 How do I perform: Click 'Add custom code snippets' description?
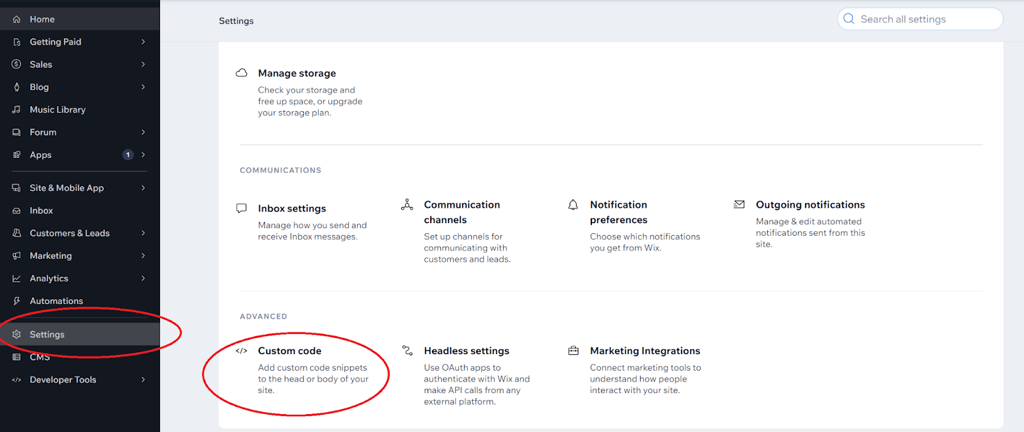[x=313, y=379]
